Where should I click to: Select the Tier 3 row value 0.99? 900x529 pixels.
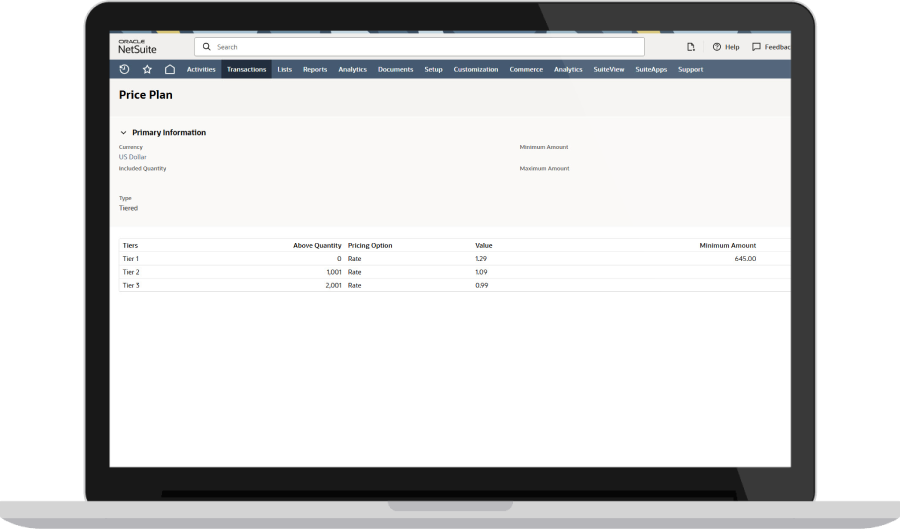click(481, 285)
